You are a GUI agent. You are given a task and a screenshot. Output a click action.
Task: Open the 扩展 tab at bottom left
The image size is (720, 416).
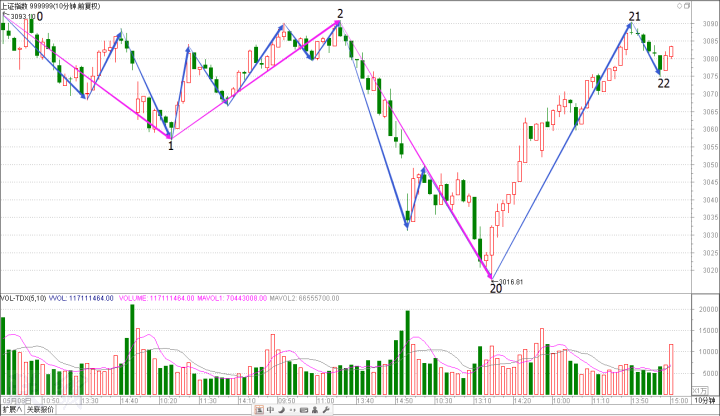pos(12,409)
